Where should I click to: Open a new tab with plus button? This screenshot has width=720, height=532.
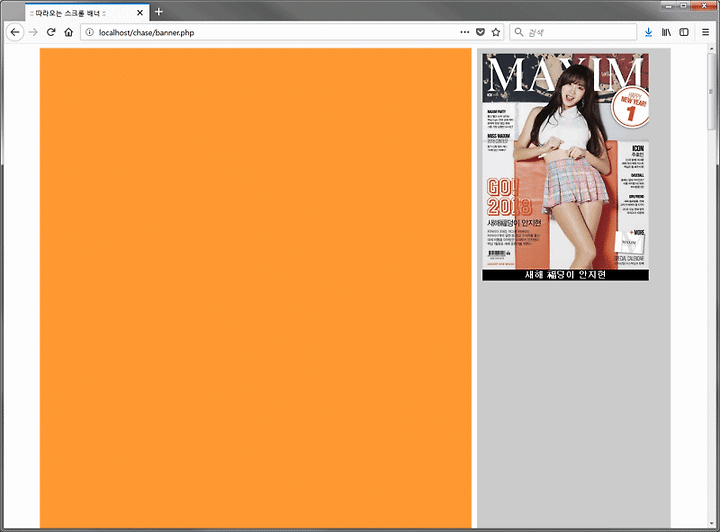click(159, 12)
